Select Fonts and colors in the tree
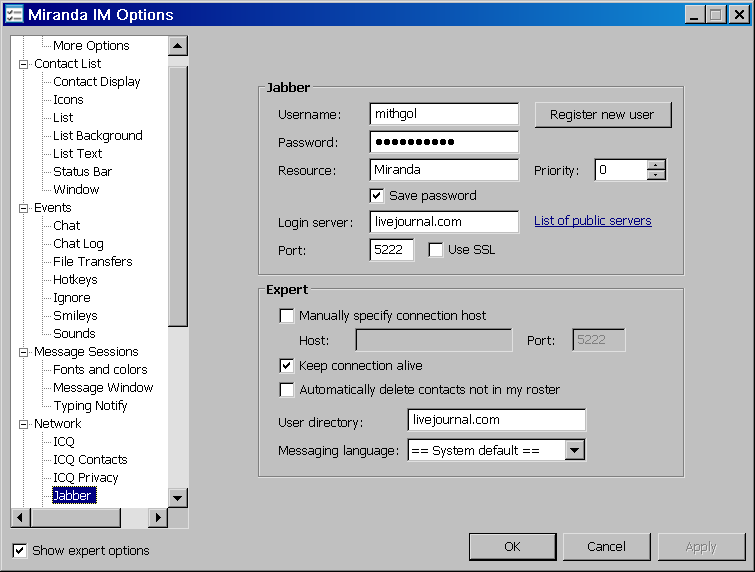Viewport: 755px width, 572px height. tap(100, 370)
